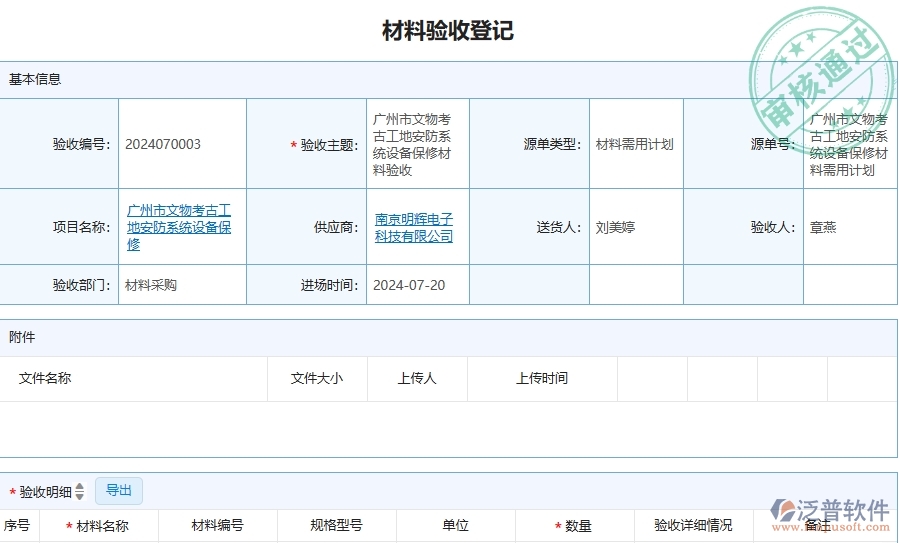Click the 规格型号 column header
Screen dimensions: 900x543
click(x=336, y=525)
